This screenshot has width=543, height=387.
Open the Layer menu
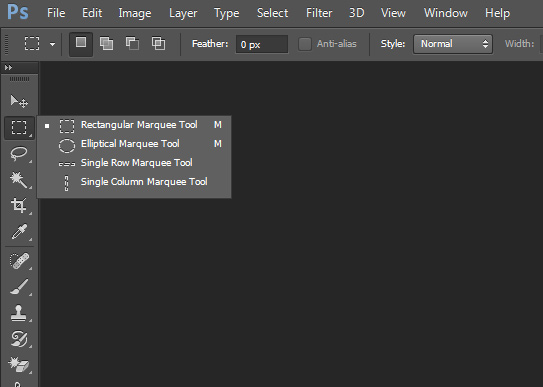pyautogui.click(x=183, y=14)
